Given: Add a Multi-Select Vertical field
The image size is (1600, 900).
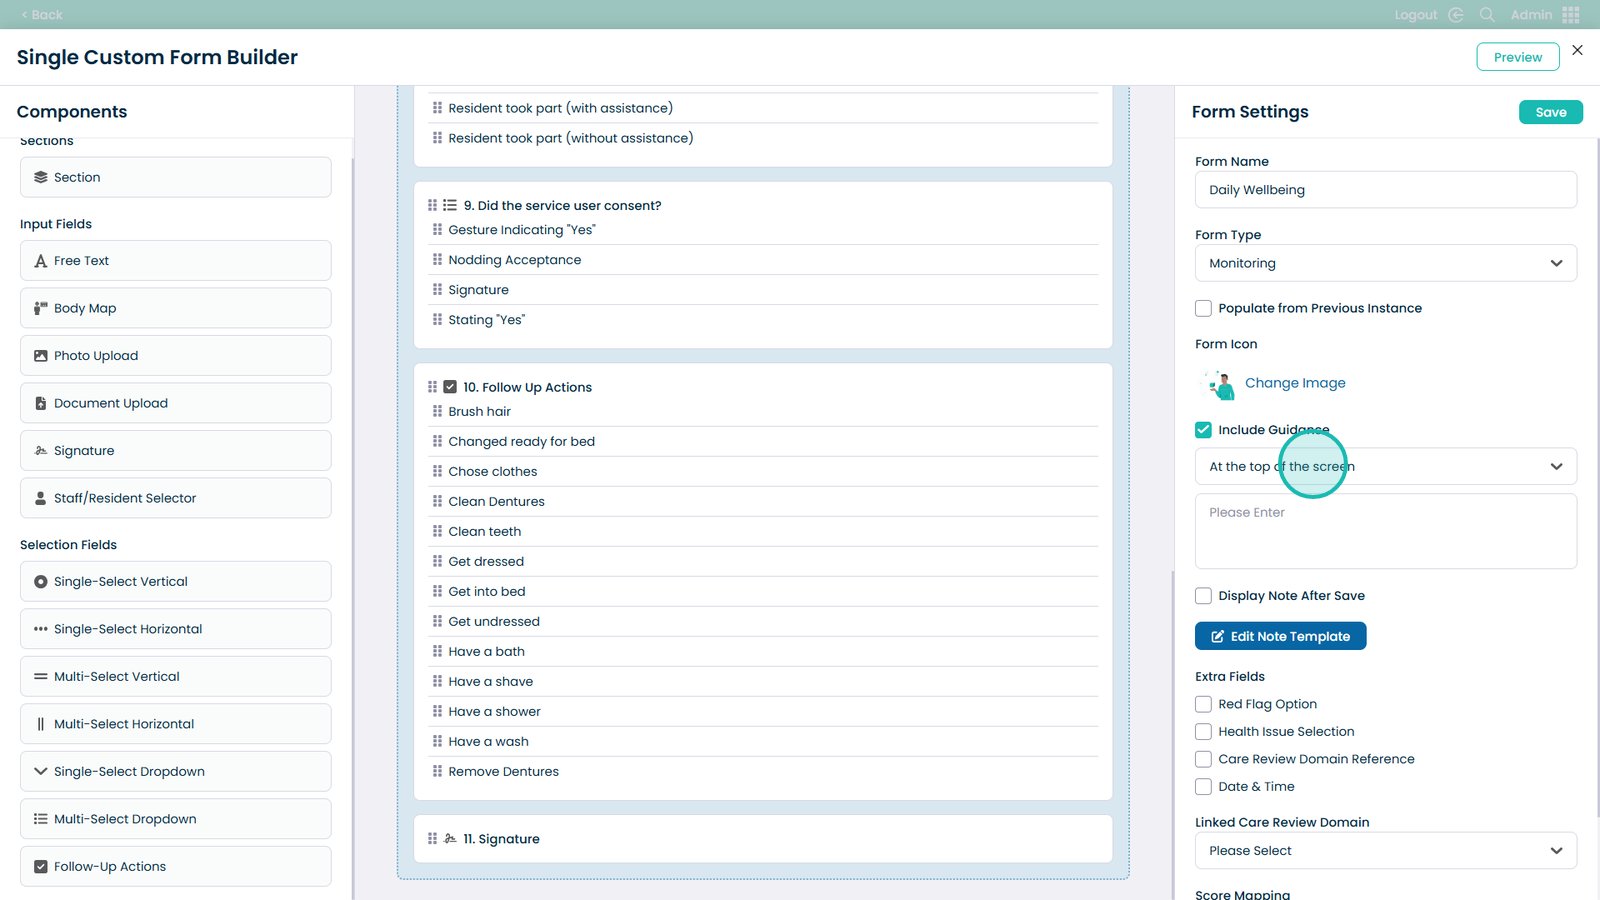Looking at the screenshot, I should [x=176, y=677].
